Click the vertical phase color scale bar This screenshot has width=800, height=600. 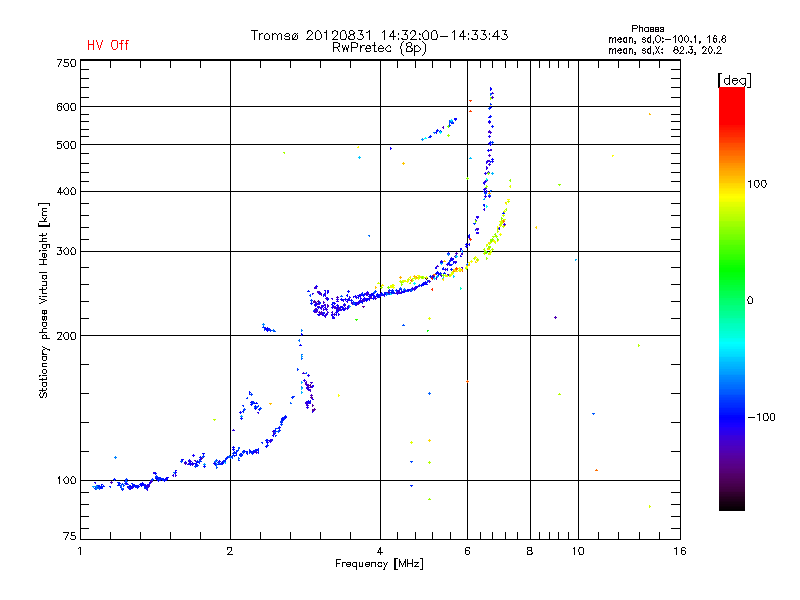[x=732, y=299]
